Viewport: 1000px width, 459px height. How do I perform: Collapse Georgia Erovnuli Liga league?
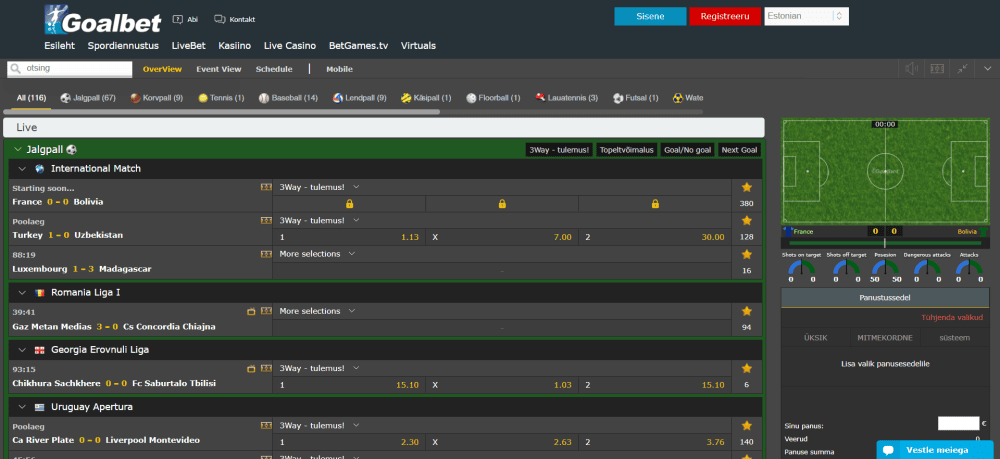pos(22,350)
